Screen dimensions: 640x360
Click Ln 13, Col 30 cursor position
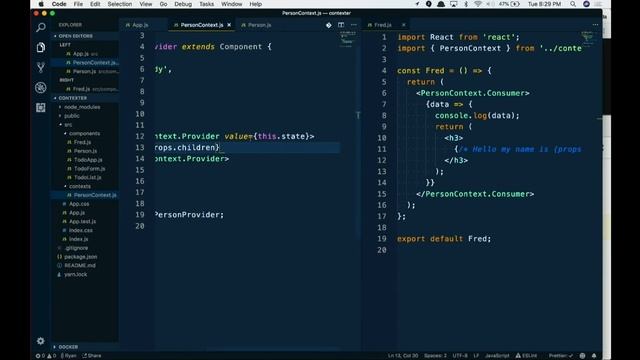(x=403, y=356)
